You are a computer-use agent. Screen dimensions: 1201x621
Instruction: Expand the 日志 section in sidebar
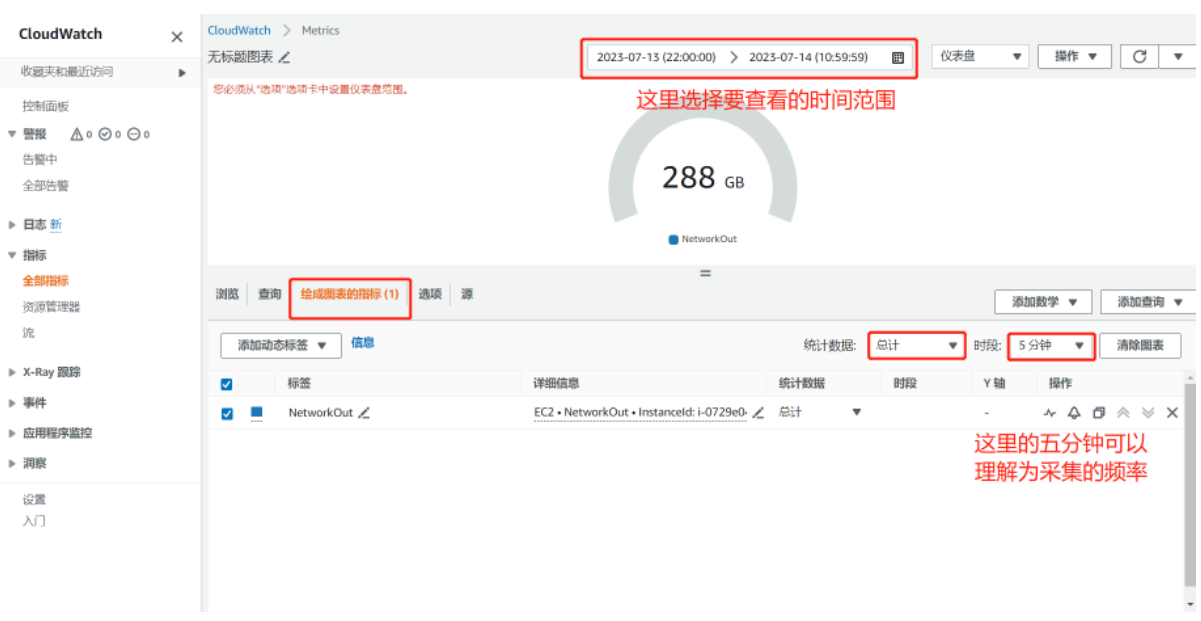12,225
